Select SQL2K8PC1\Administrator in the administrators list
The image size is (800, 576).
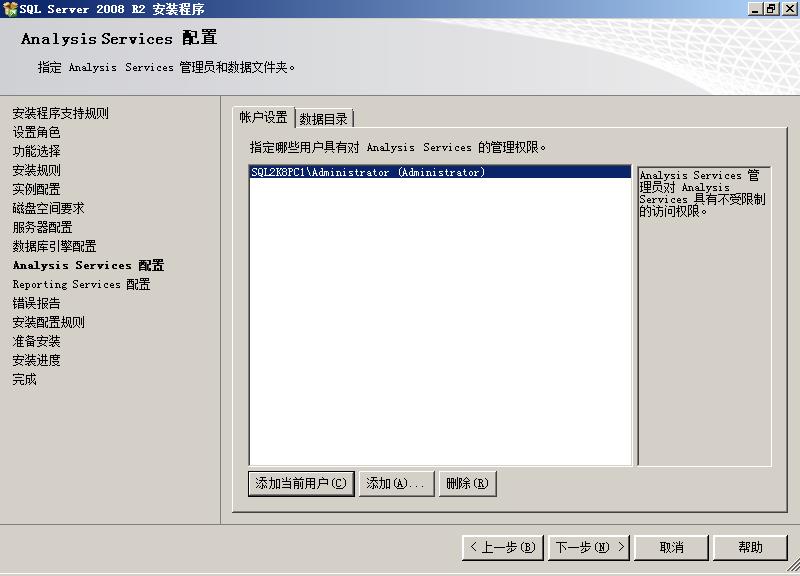tap(440, 172)
